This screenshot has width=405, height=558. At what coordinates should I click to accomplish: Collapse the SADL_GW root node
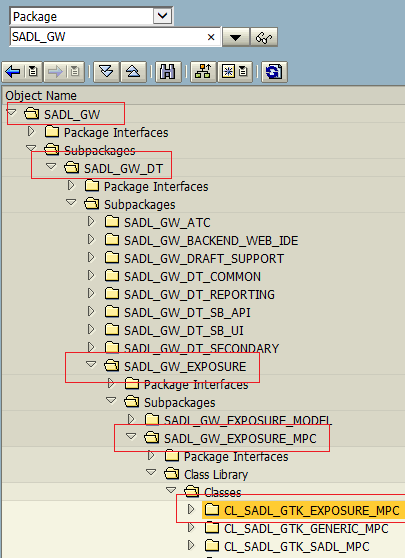(x=12, y=113)
